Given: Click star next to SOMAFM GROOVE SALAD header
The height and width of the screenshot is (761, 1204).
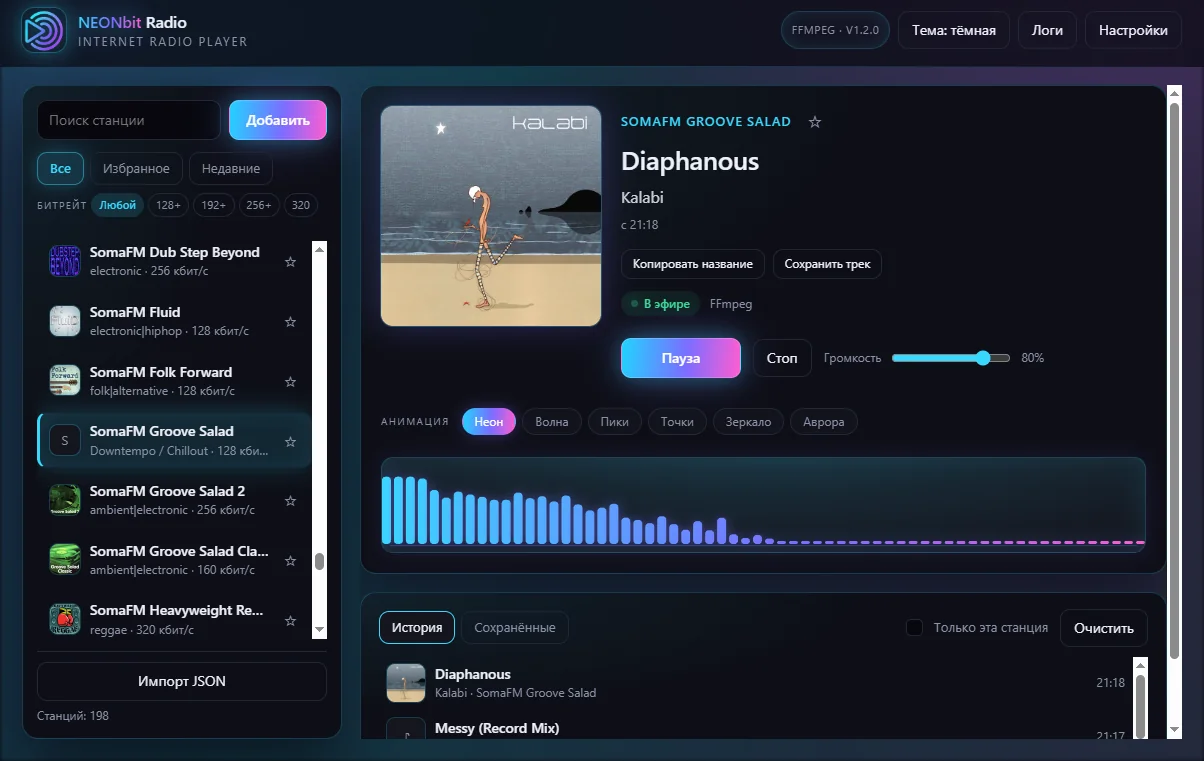Looking at the screenshot, I should [x=815, y=122].
